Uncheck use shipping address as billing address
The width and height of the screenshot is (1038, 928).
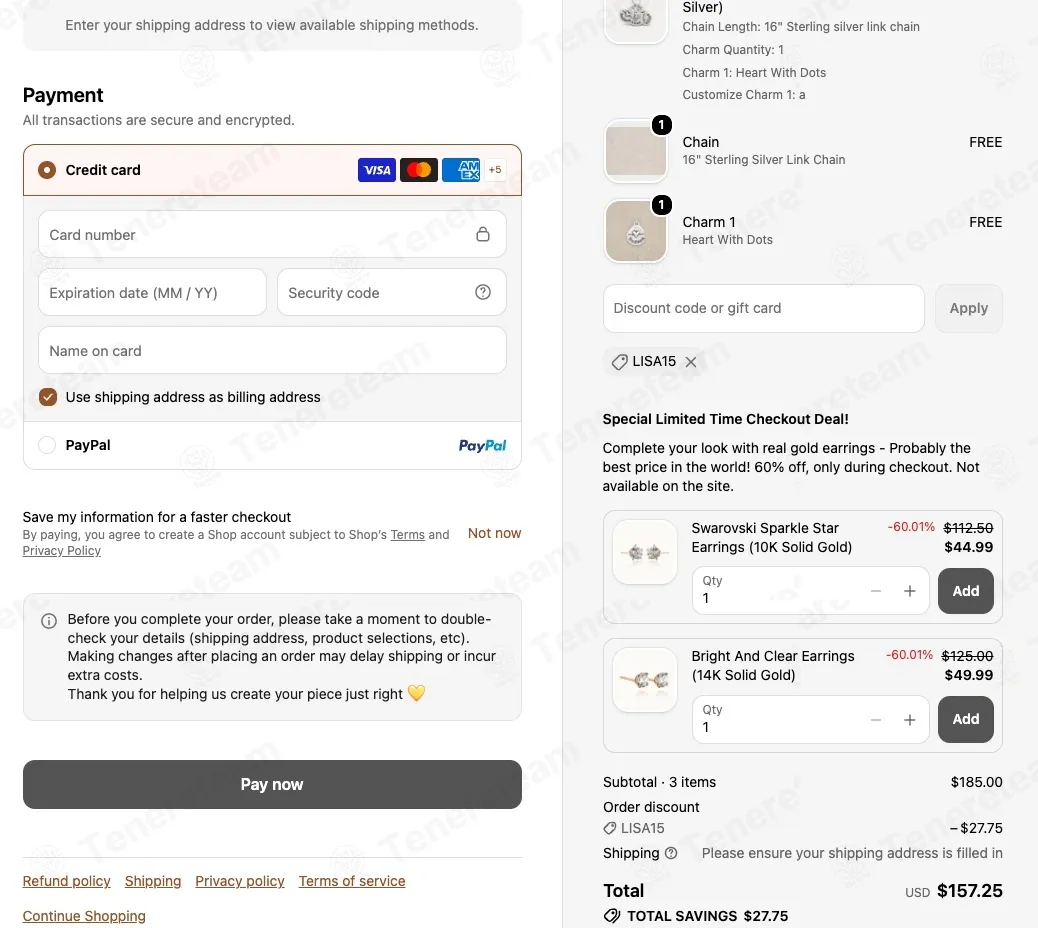[48, 397]
